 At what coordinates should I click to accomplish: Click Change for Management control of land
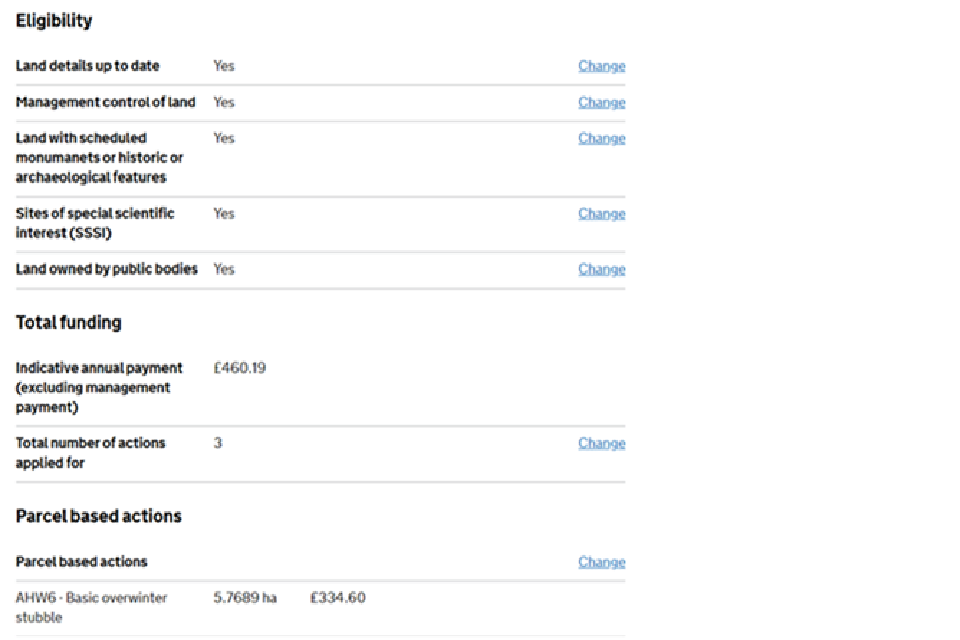point(601,102)
